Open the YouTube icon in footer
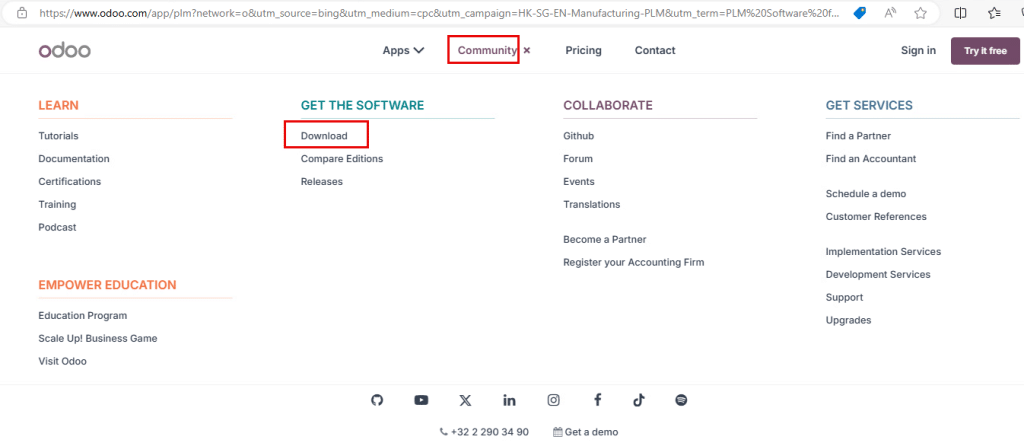Image resolution: width=1024 pixels, height=443 pixels. tap(421, 401)
